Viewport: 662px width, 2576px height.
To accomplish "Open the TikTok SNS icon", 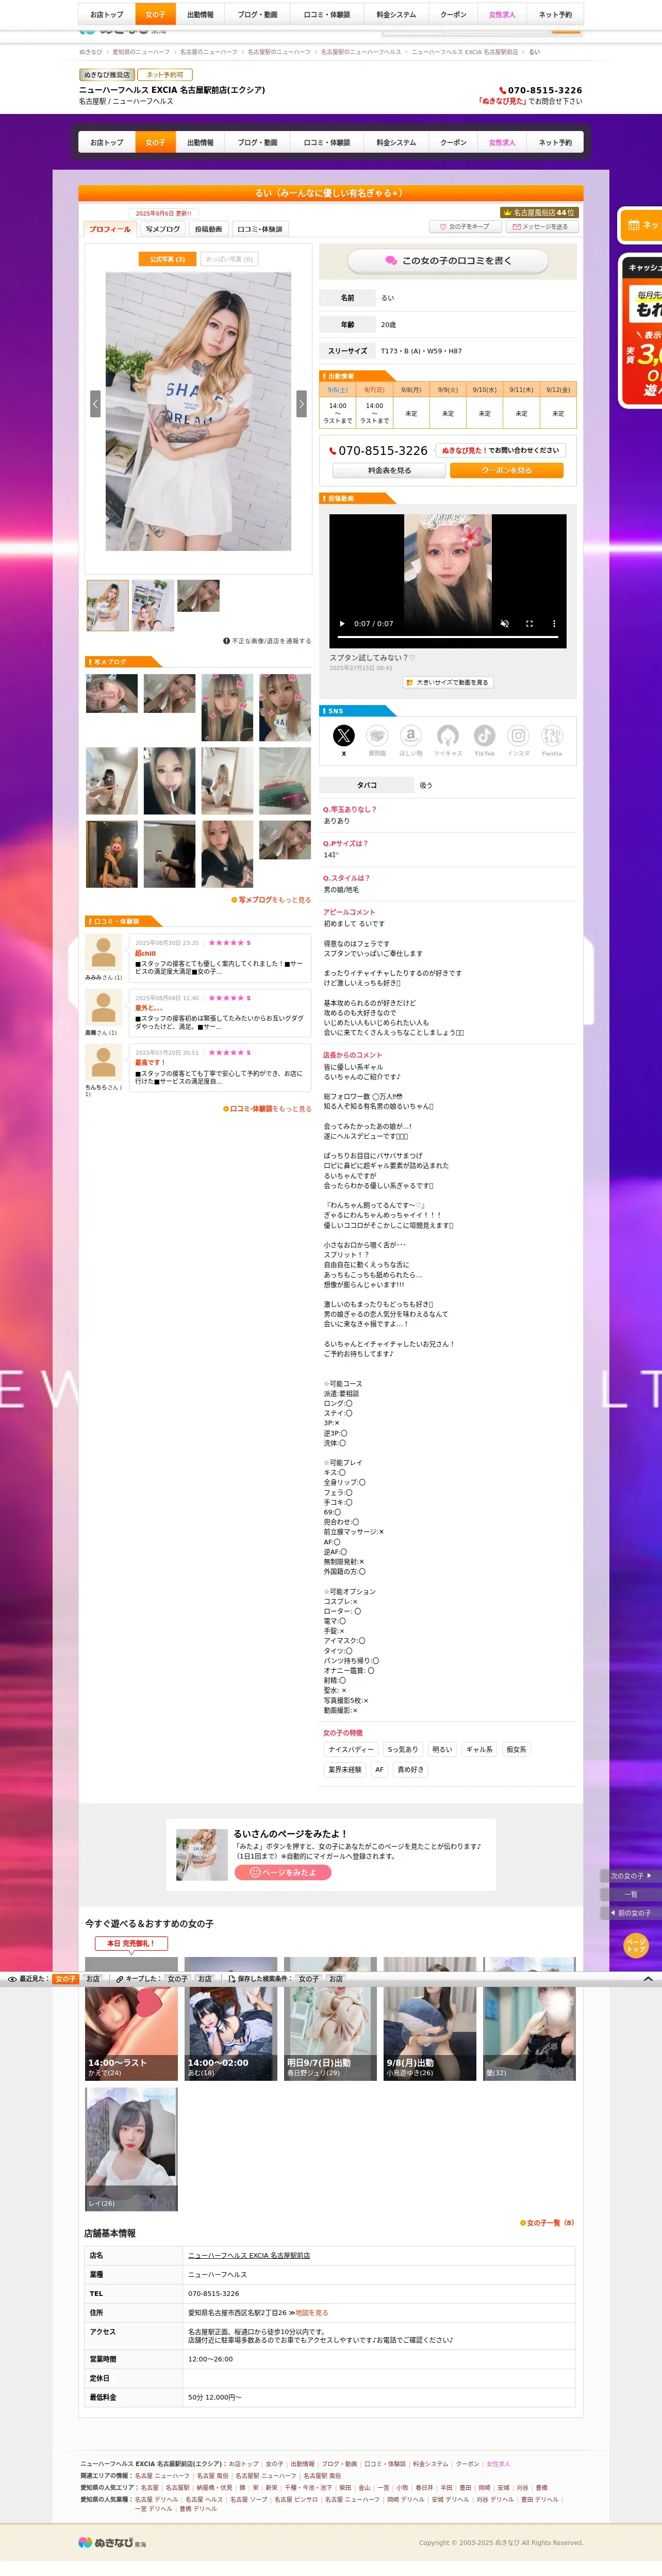I will click(x=484, y=736).
